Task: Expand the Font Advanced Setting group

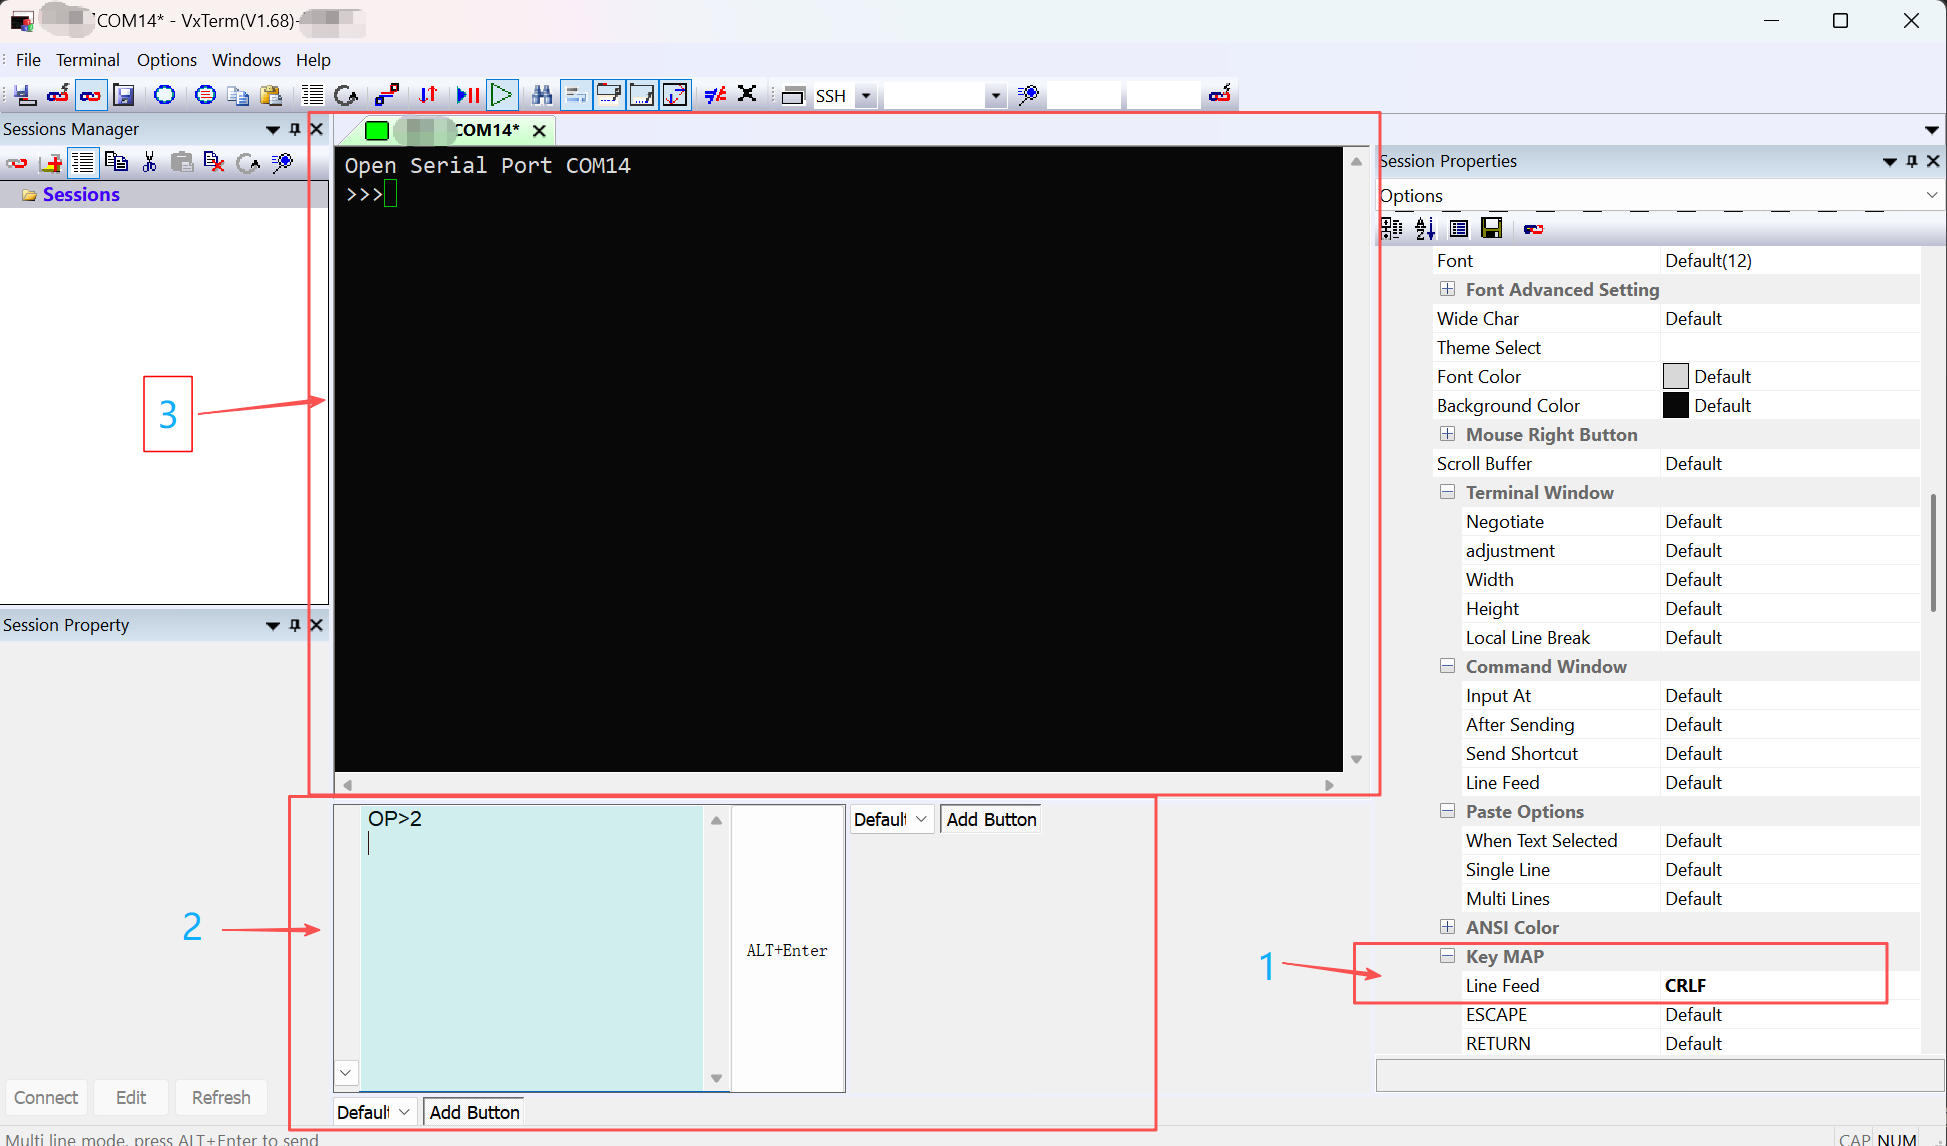Action: [x=1447, y=289]
